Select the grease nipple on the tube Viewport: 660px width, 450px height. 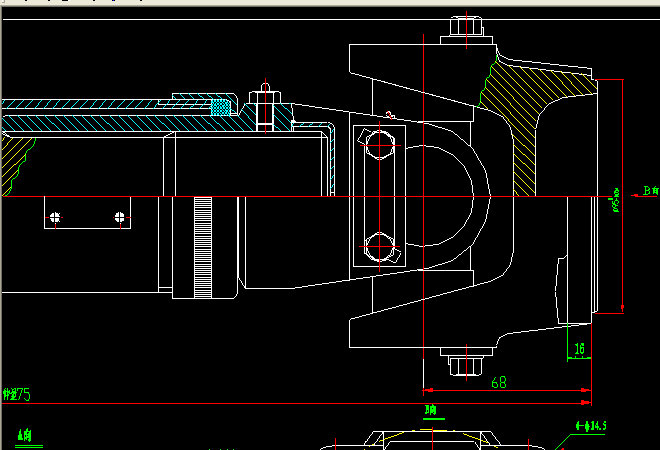[x=265, y=100]
